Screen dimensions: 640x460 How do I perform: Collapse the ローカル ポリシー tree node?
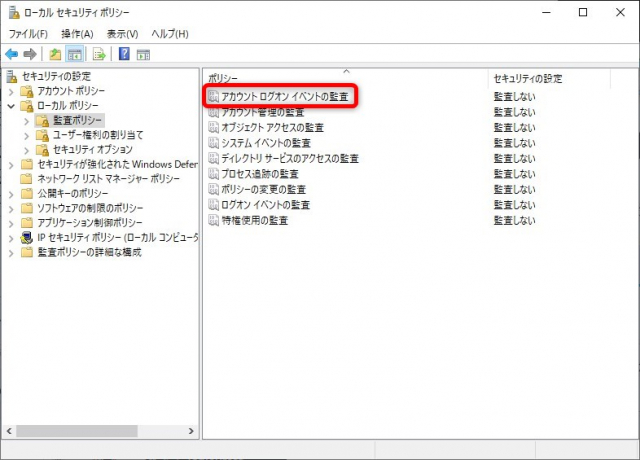(x=11, y=105)
